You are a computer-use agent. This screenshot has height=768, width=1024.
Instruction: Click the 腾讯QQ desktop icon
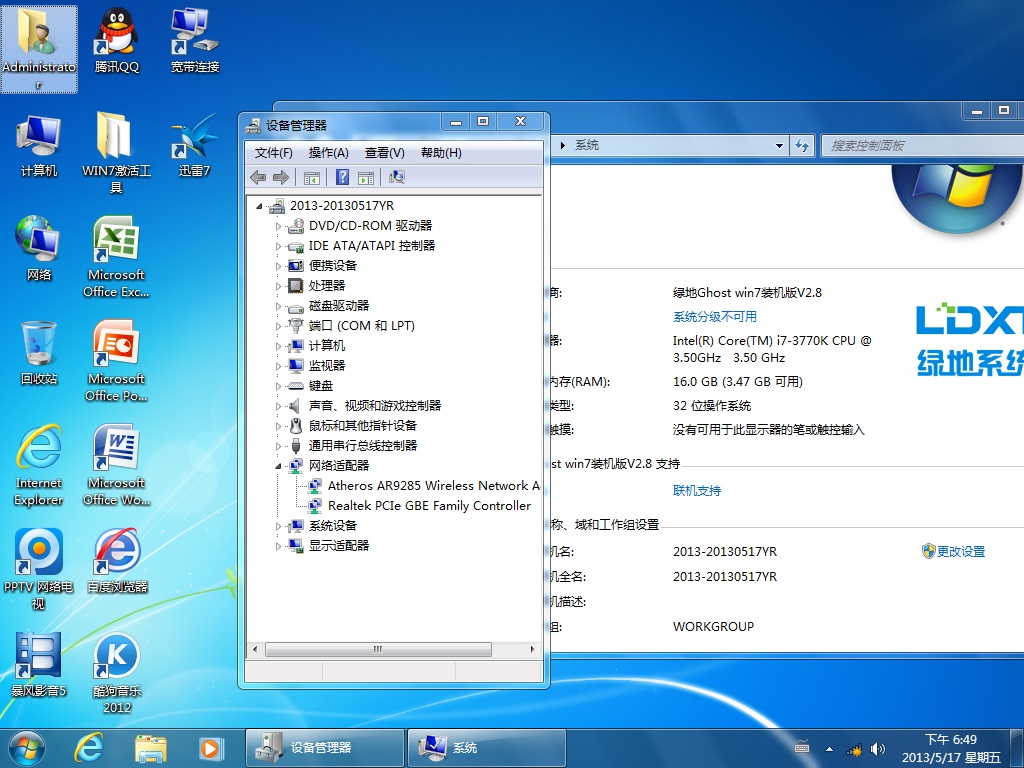(x=117, y=41)
